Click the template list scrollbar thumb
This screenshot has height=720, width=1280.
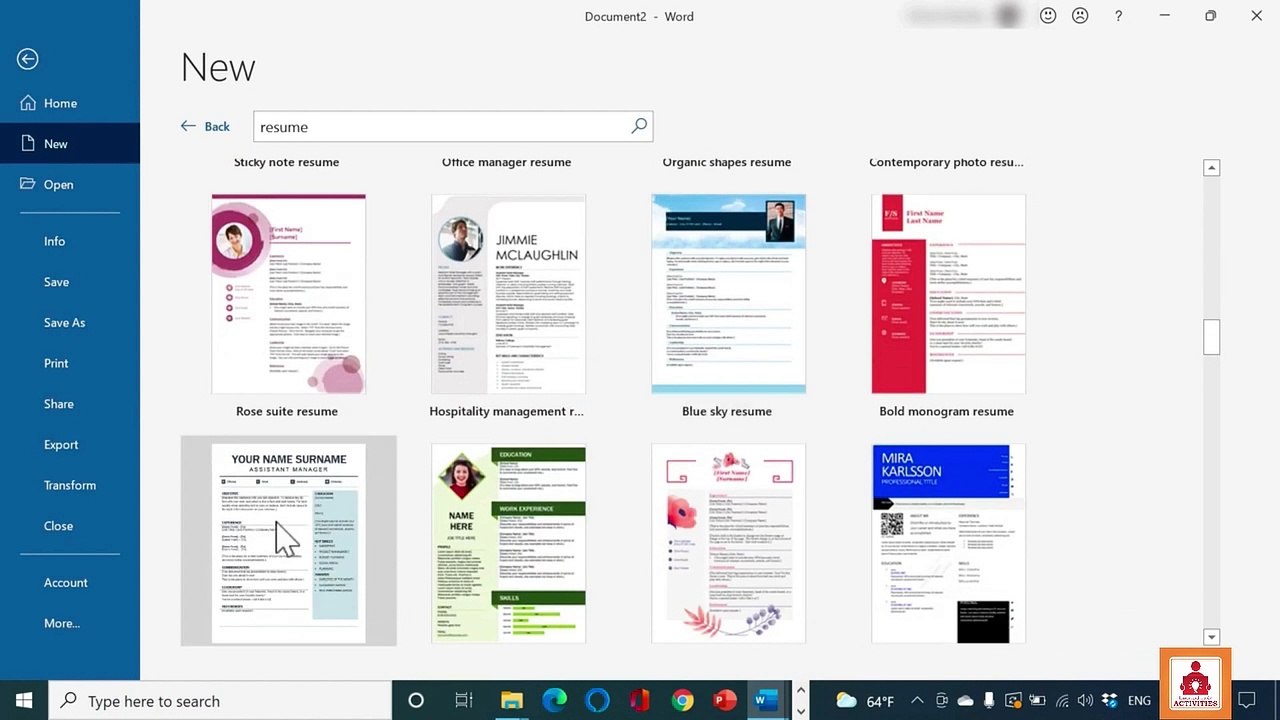[1211, 337]
